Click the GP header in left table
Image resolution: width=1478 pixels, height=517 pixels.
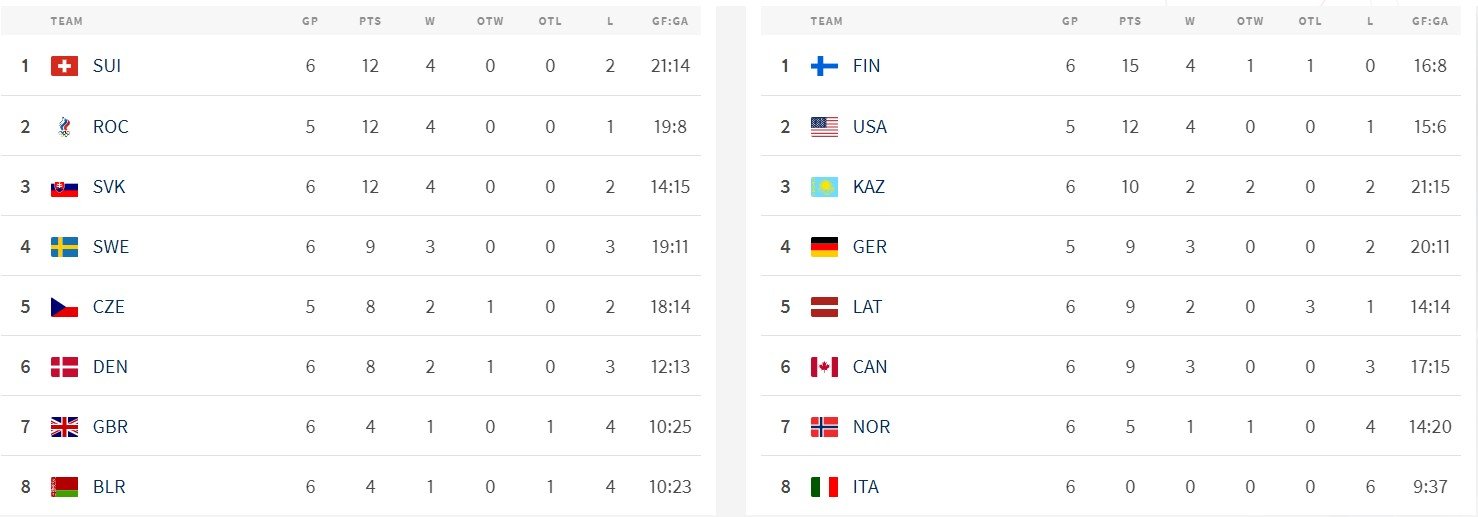pos(310,21)
